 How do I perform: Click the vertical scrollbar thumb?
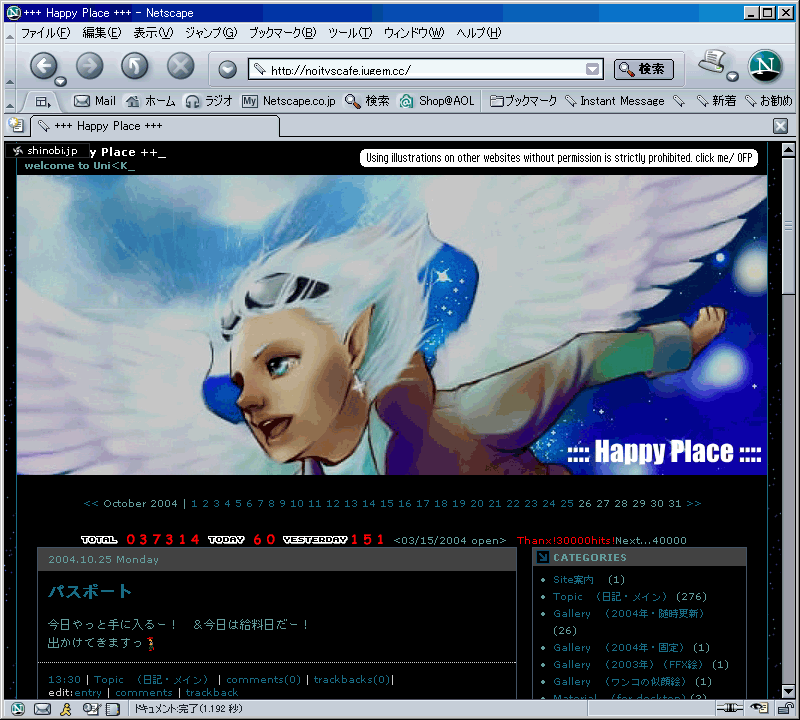click(788, 225)
